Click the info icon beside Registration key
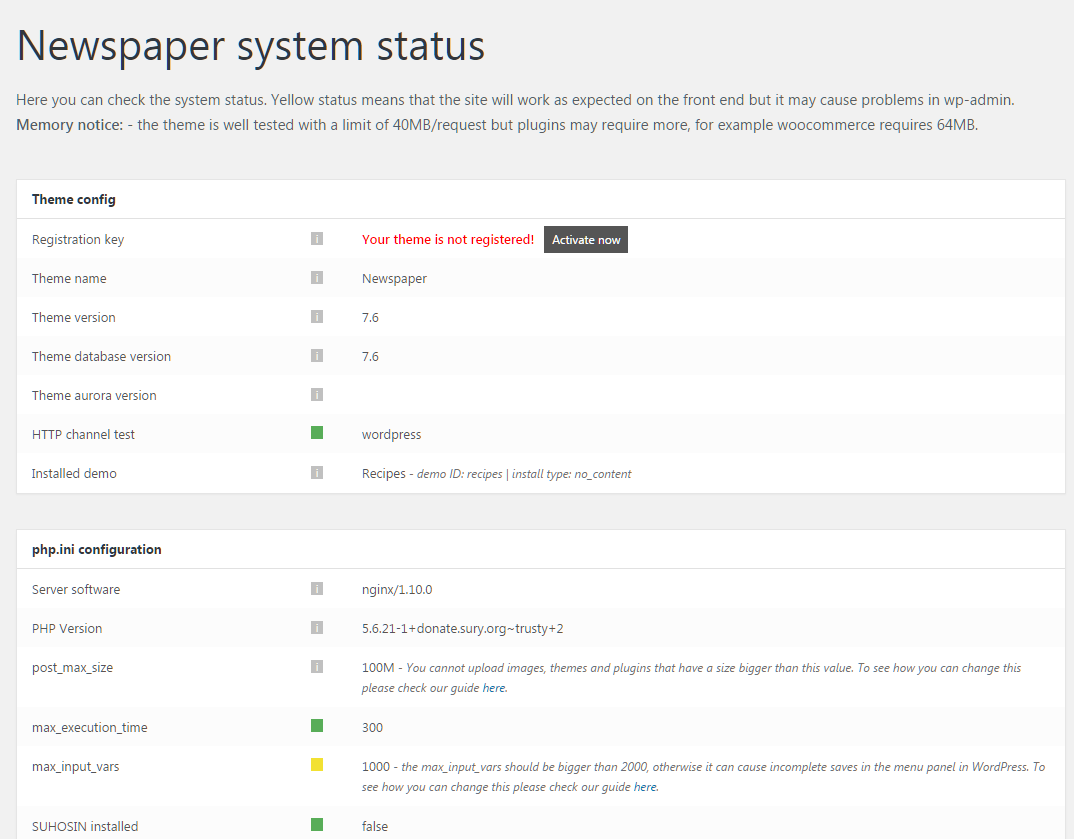The height and width of the screenshot is (839, 1074). click(316, 238)
